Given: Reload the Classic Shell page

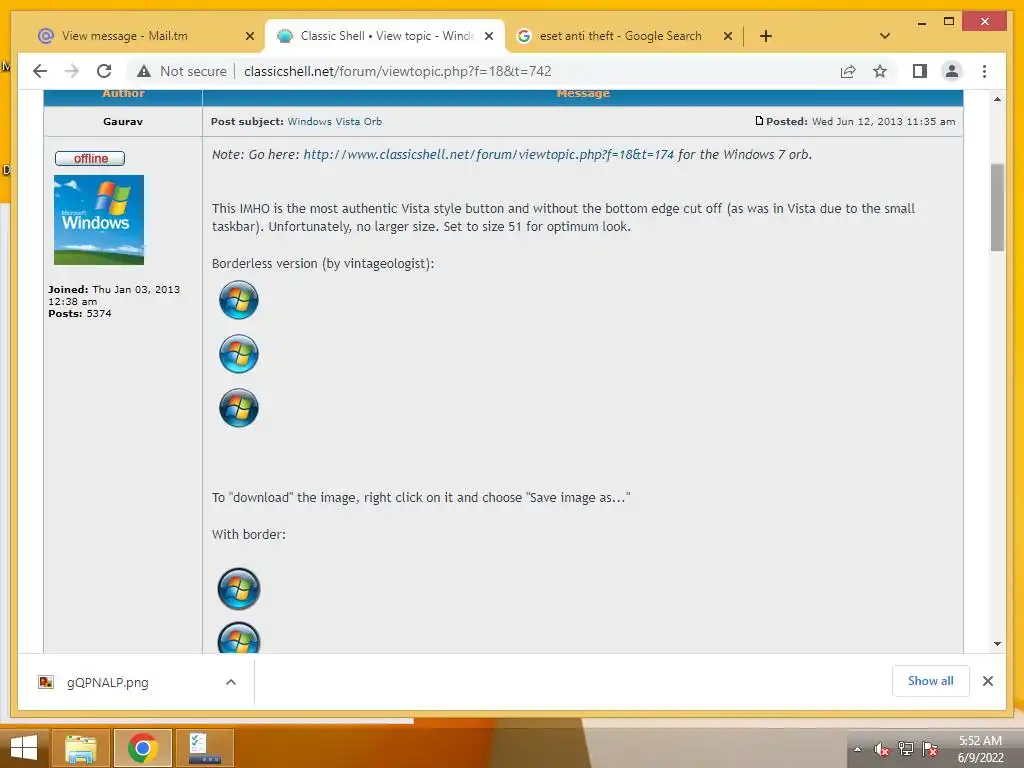Looking at the screenshot, I should pos(104,71).
